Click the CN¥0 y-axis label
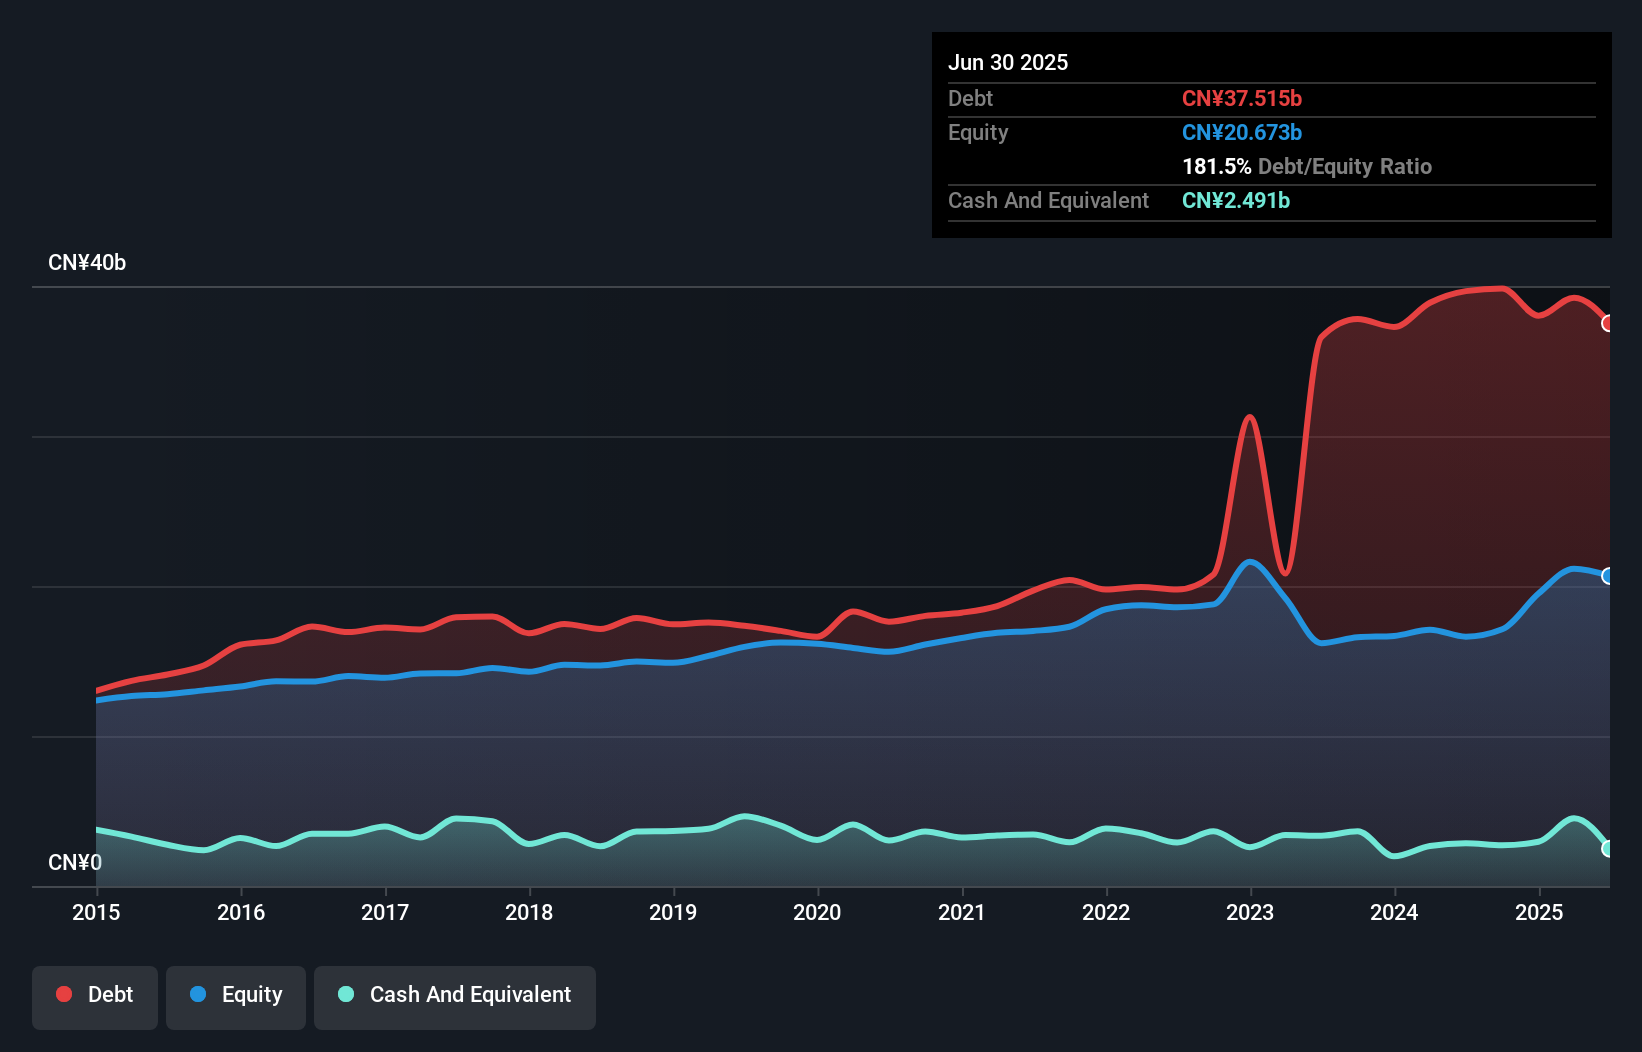Image resolution: width=1642 pixels, height=1052 pixels. [75, 862]
